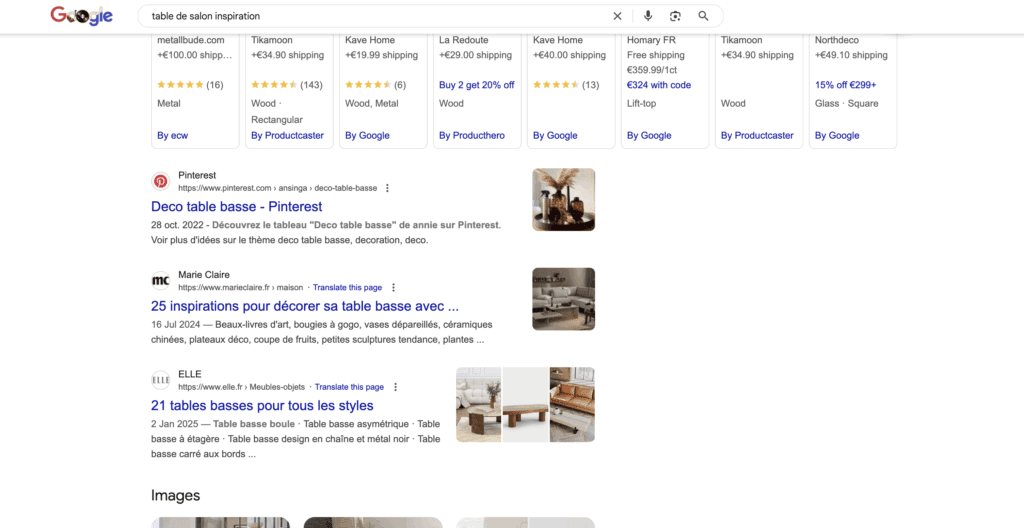Clear the search box with the X icon
Screen dimensions: 1024x528
[x=617, y=16]
